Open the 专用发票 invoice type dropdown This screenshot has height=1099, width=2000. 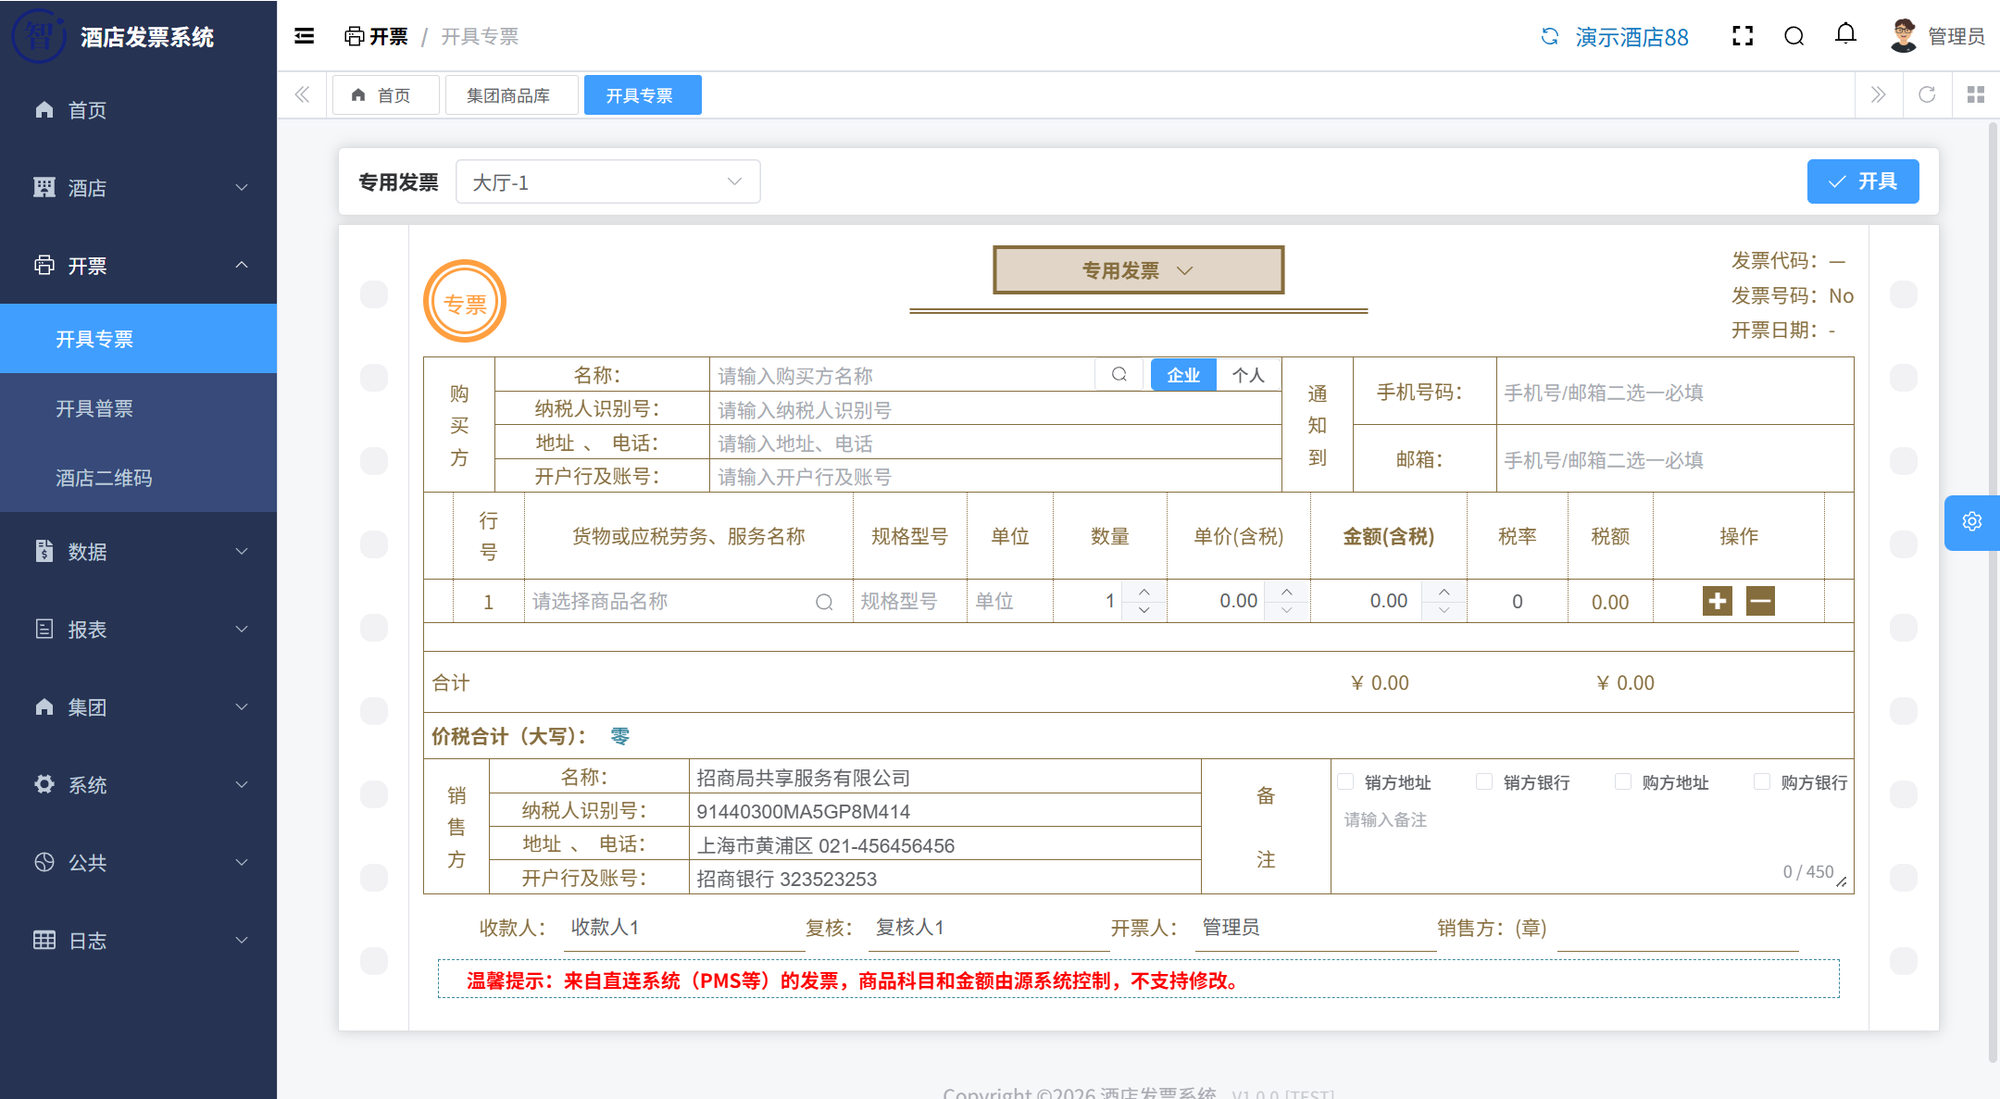[1138, 270]
